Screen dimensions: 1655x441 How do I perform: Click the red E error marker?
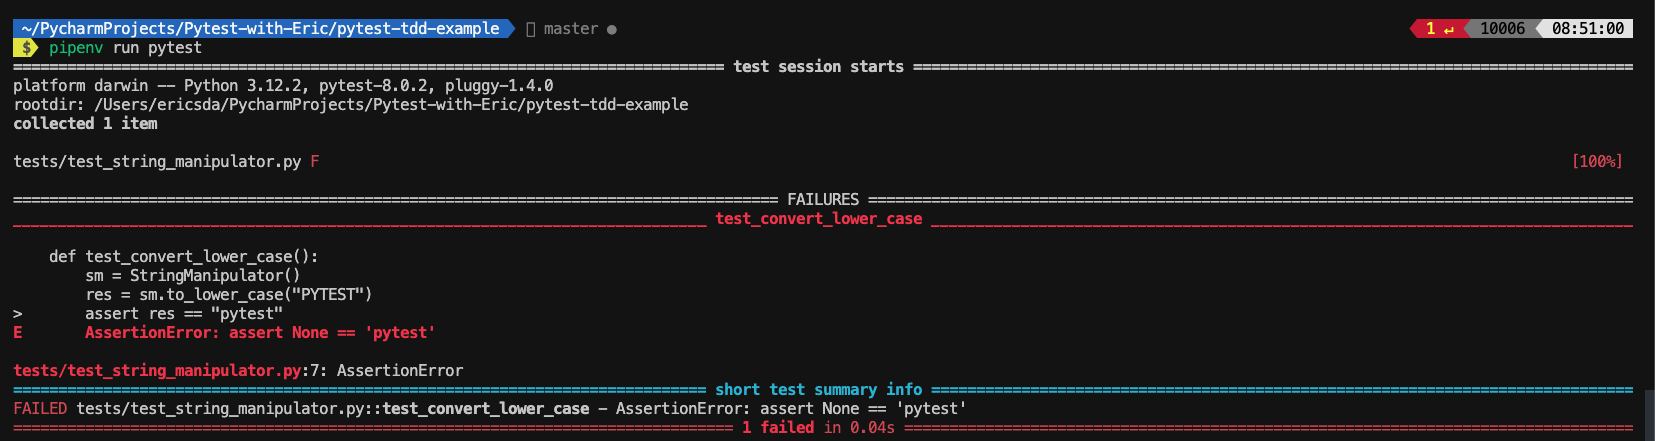tap(18, 332)
